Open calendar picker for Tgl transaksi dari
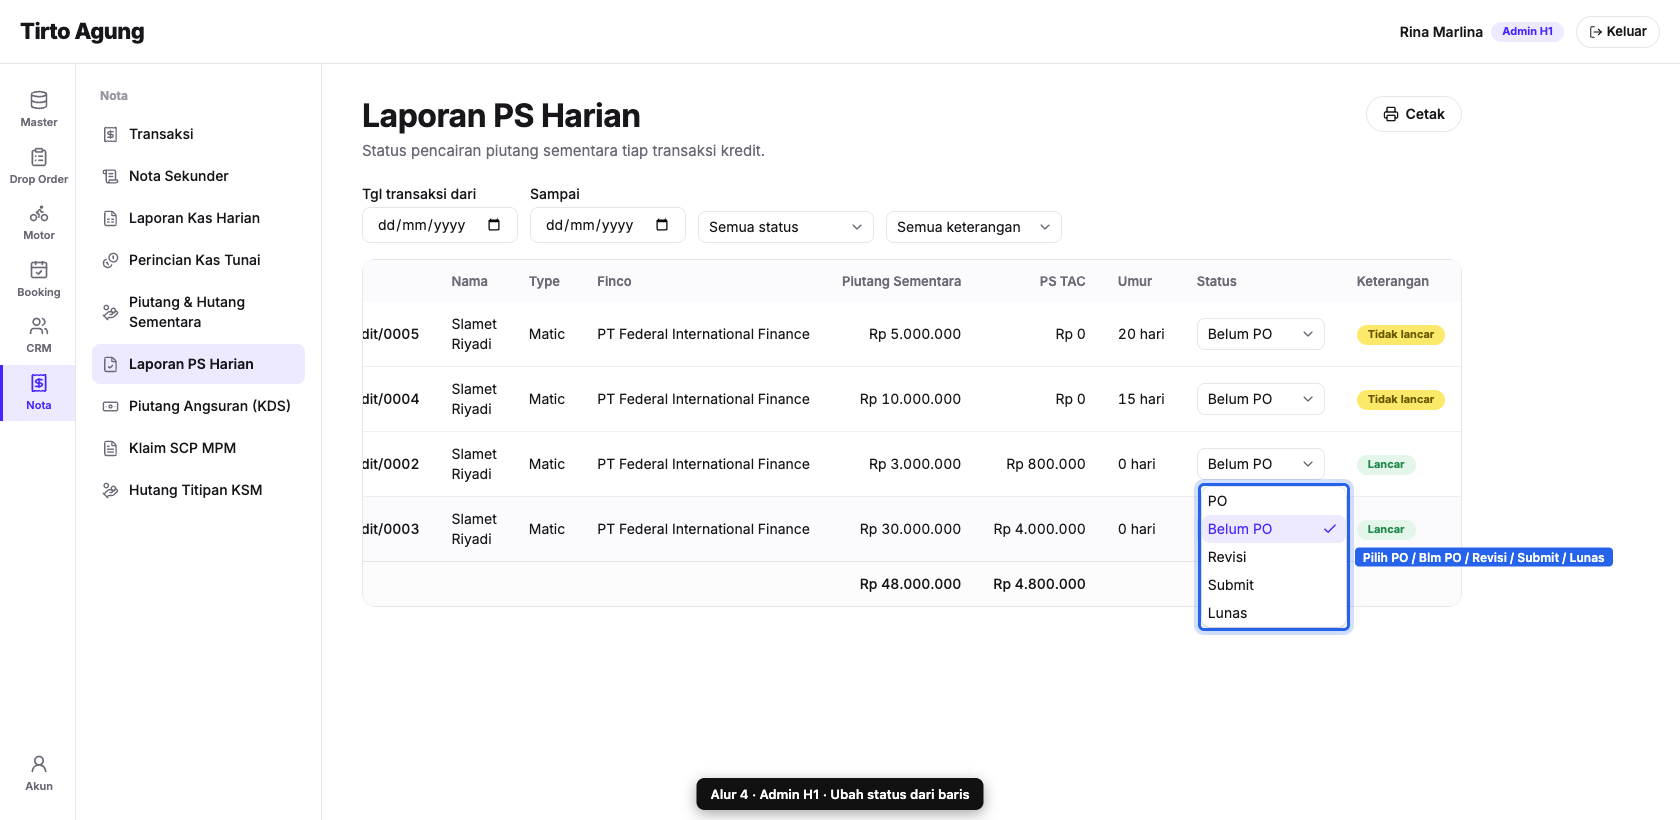1680x820 pixels. [x=494, y=225]
